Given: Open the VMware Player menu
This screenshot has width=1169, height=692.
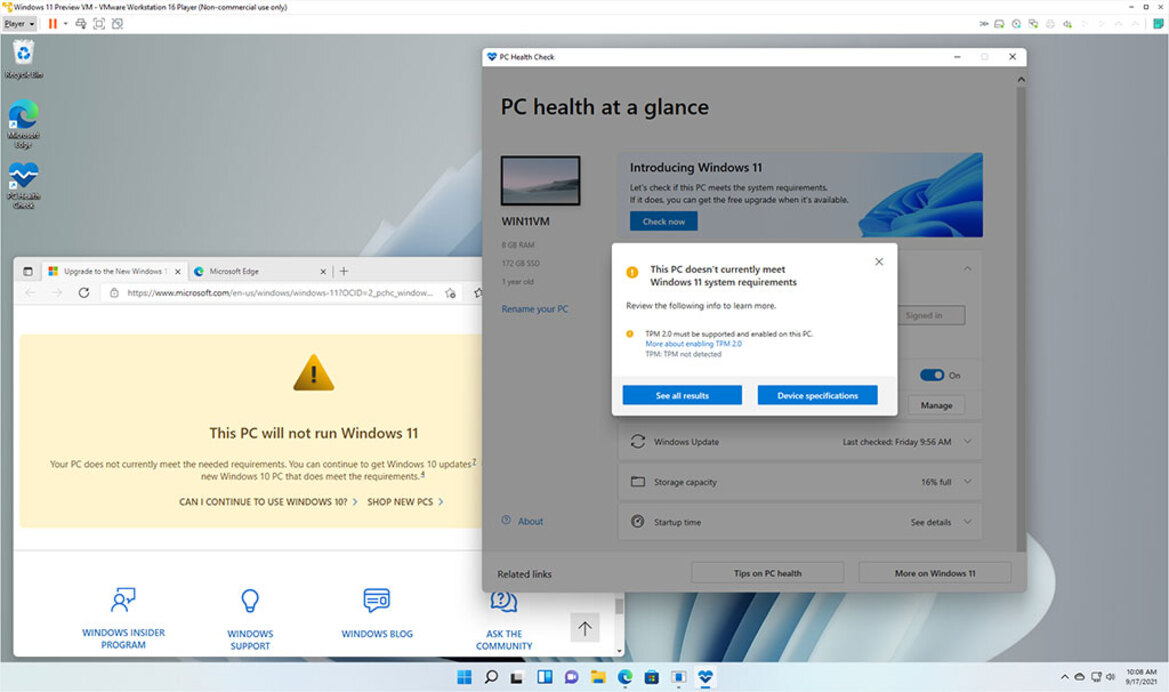Looking at the screenshot, I should tap(19, 24).
